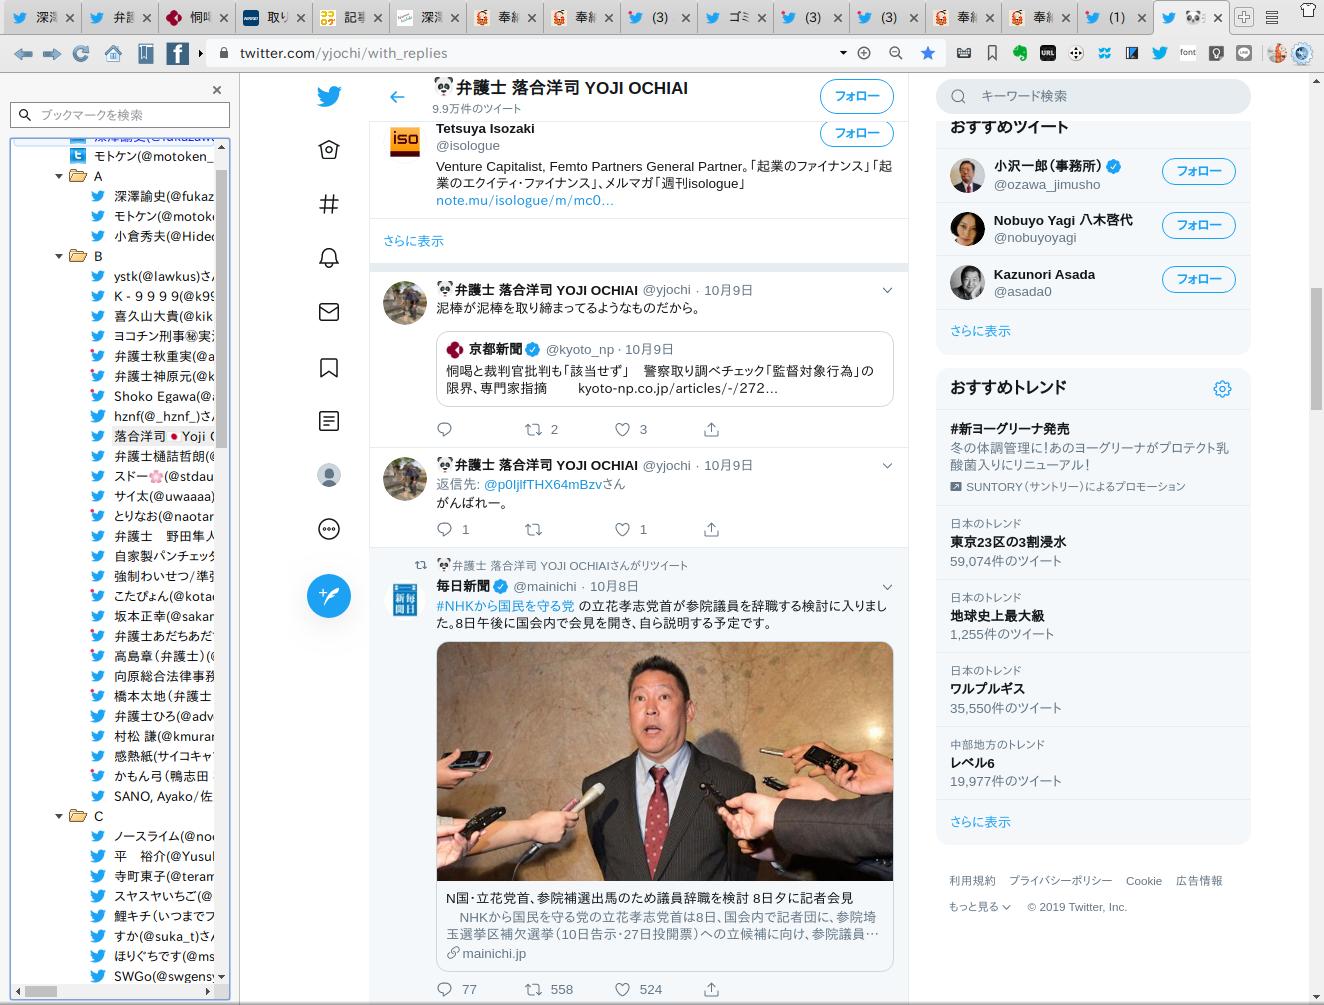This screenshot has width=1324, height=1005.
Task: Open the browser tab list menu
Action: 1272,17
